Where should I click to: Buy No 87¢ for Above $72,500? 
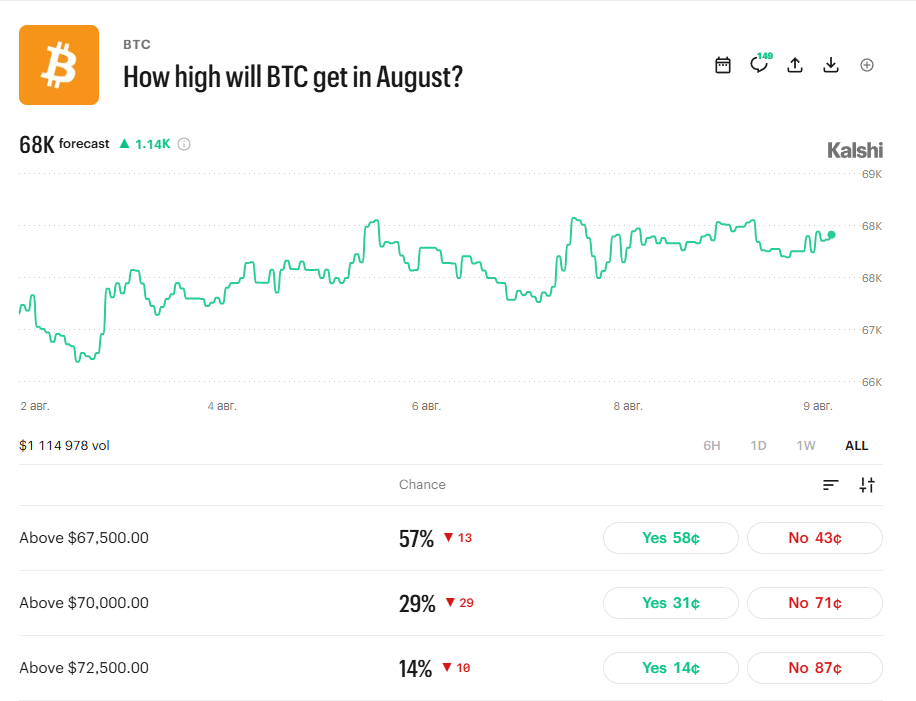pyautogui.click(x=815, y=668)
